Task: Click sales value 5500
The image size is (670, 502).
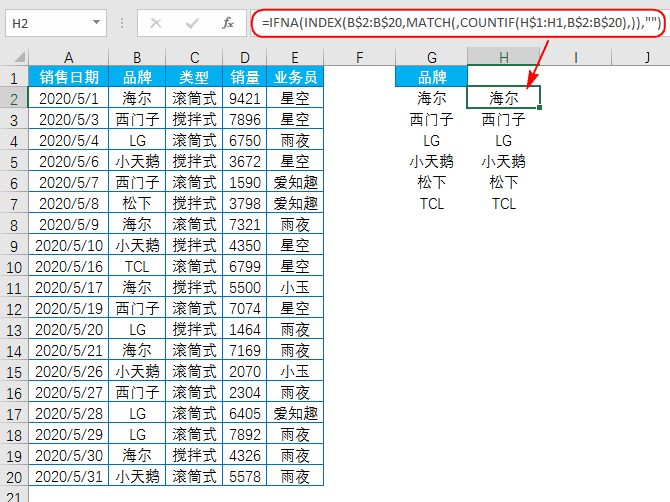Action: click(244, 288)
